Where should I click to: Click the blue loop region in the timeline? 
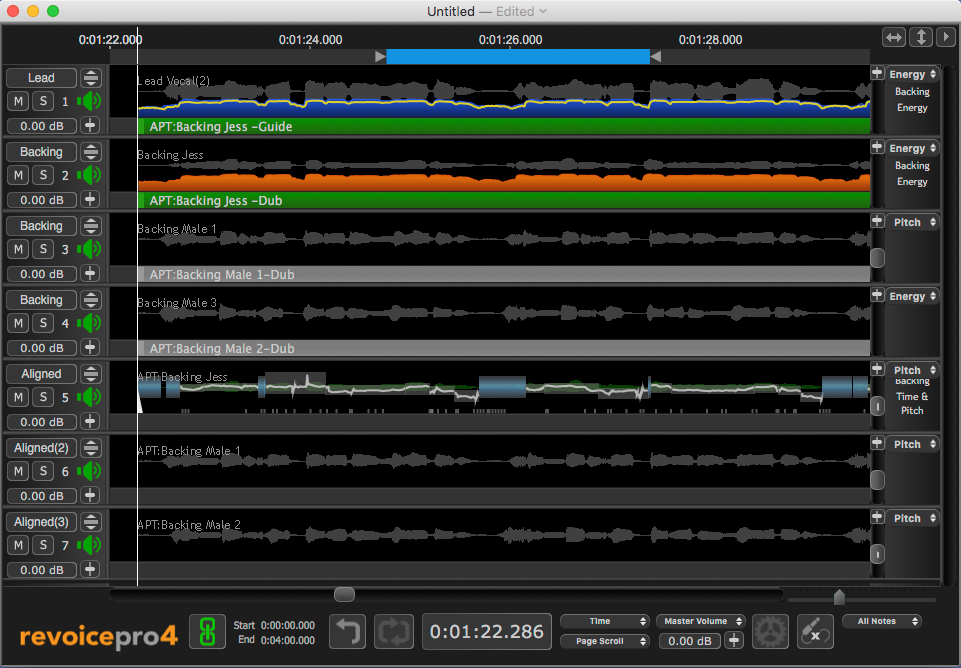click(517, 57)
